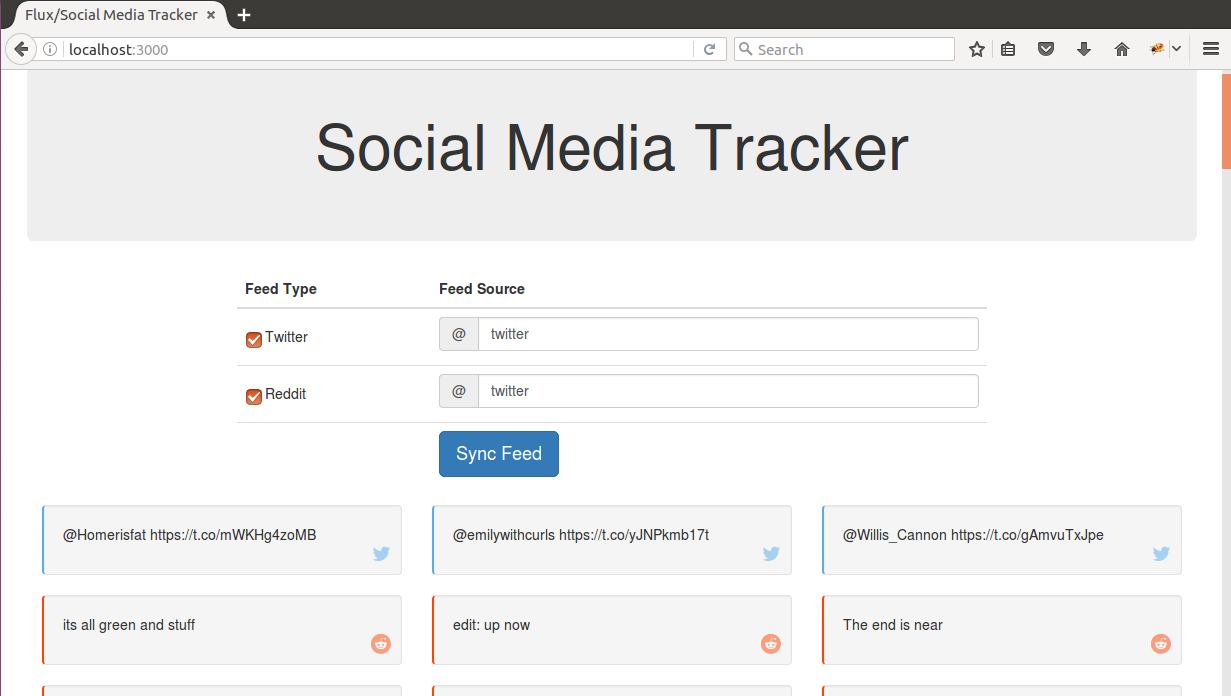Click the browser back arrow button
The height and width of the screenshot is (696, 1231).
[20, 49]
